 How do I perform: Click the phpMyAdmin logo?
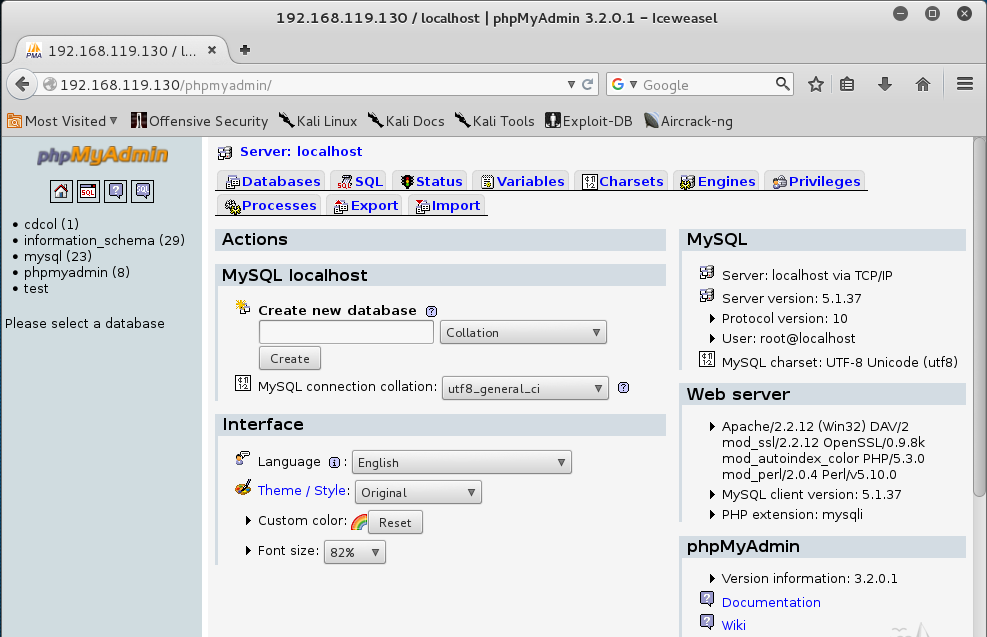(x=103, y=155)
